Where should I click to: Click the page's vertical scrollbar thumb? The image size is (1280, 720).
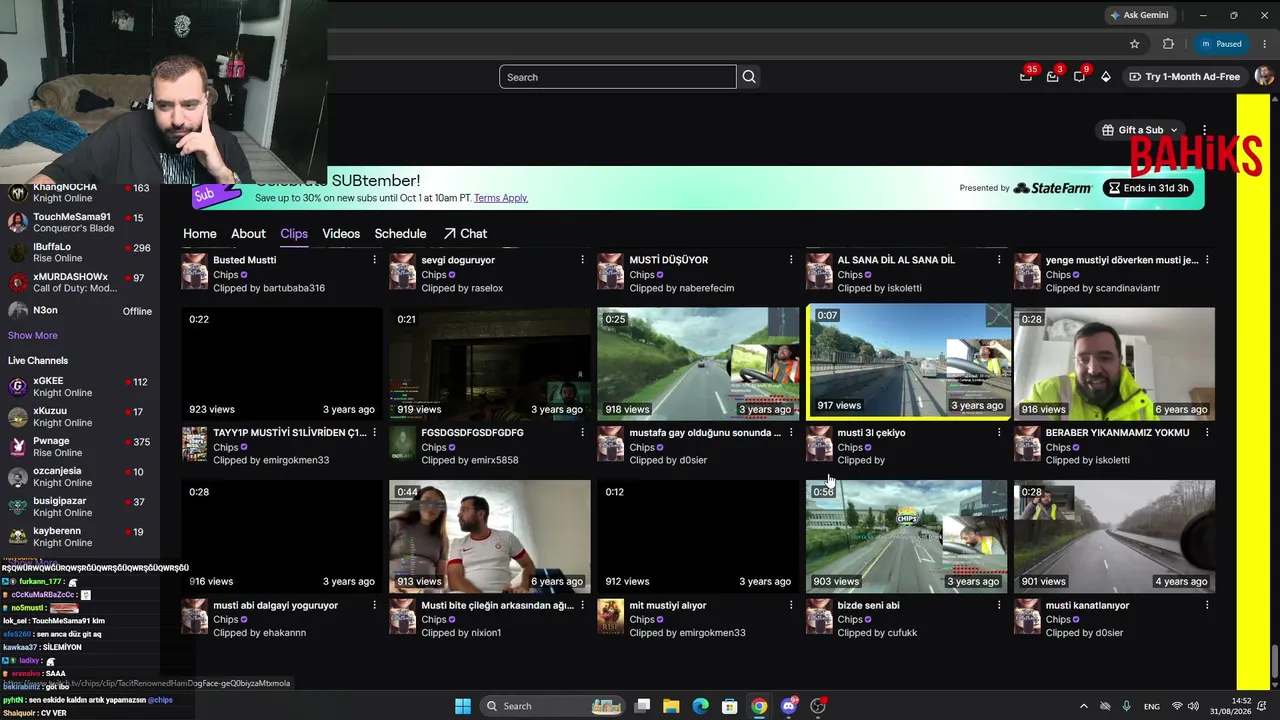1274,661
